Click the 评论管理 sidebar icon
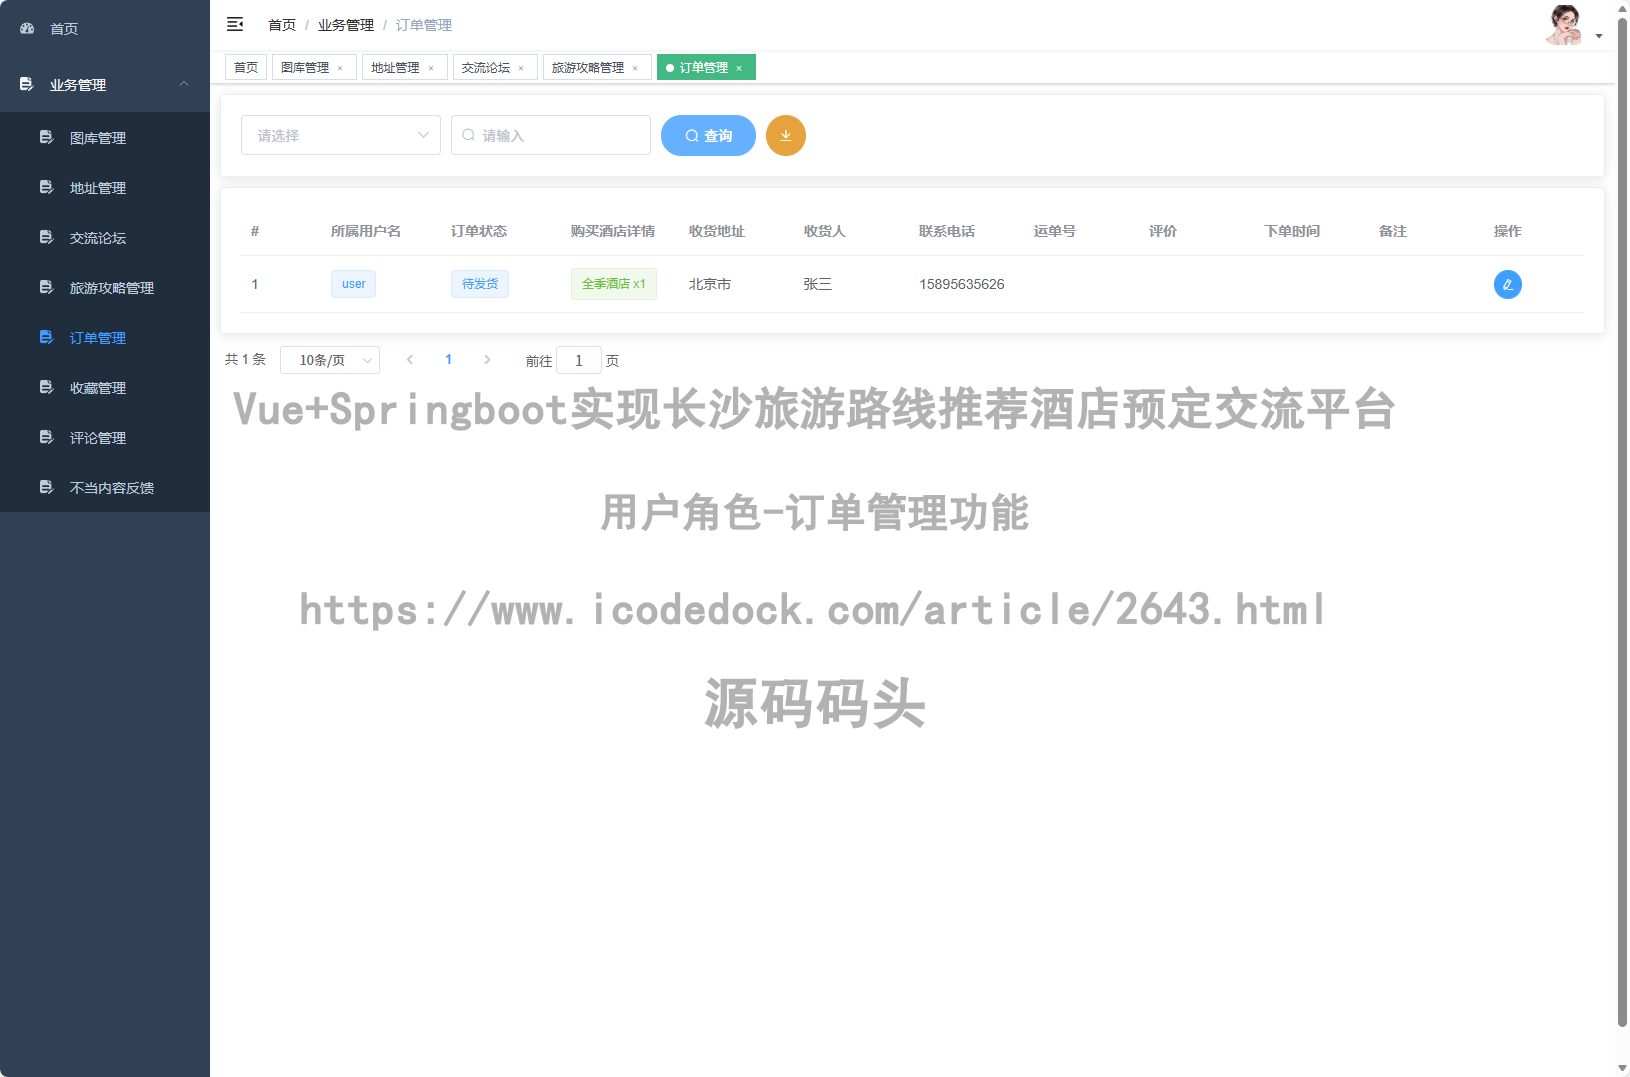The width and height of the screenshot is (1630, 1077). coord(46,437)
